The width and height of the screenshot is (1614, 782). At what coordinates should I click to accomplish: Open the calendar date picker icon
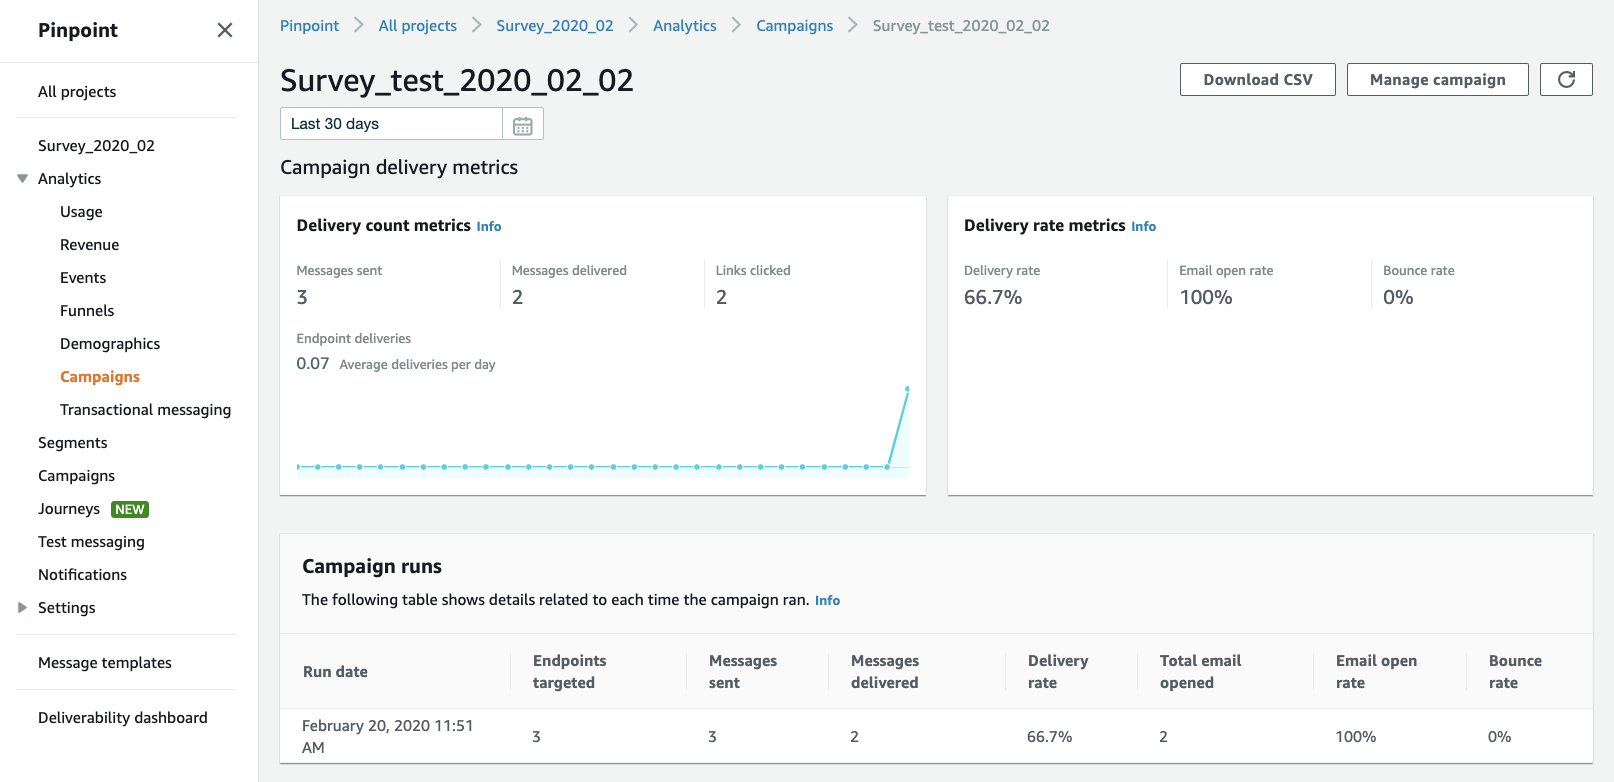pyautogui.click(x=523, y=125)
